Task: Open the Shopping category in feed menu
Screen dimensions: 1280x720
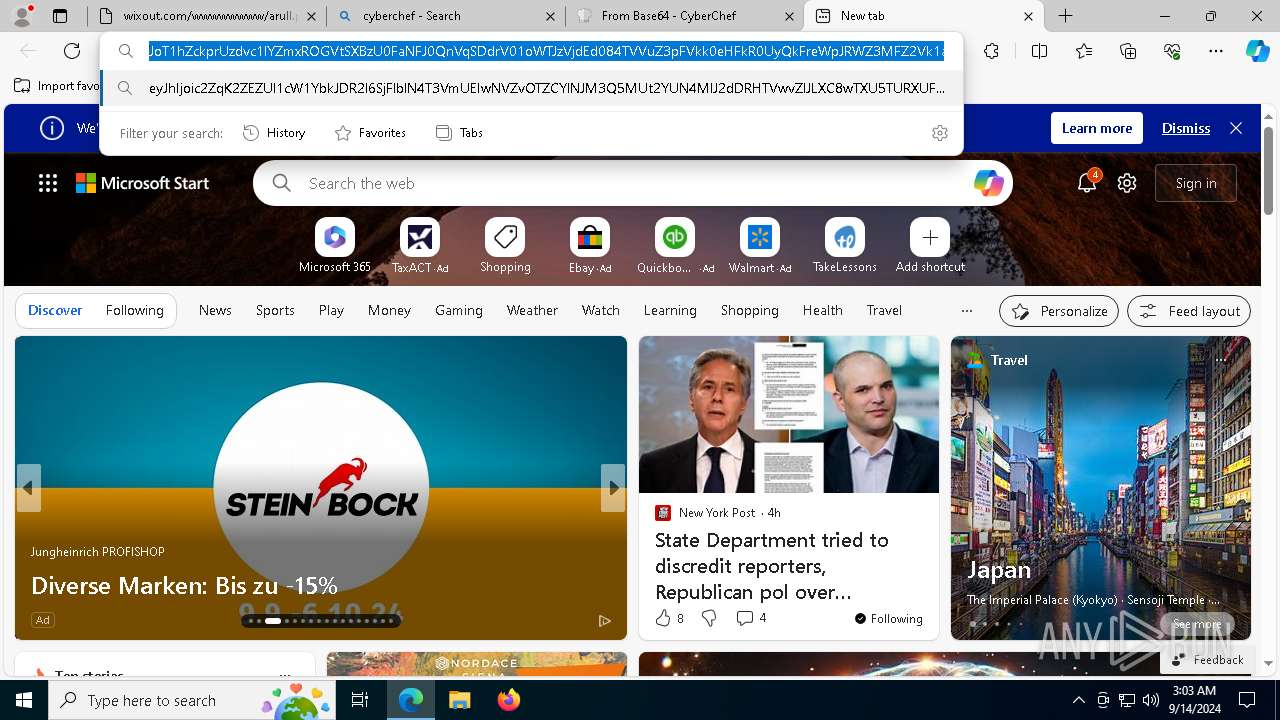Action: point(750,310)
